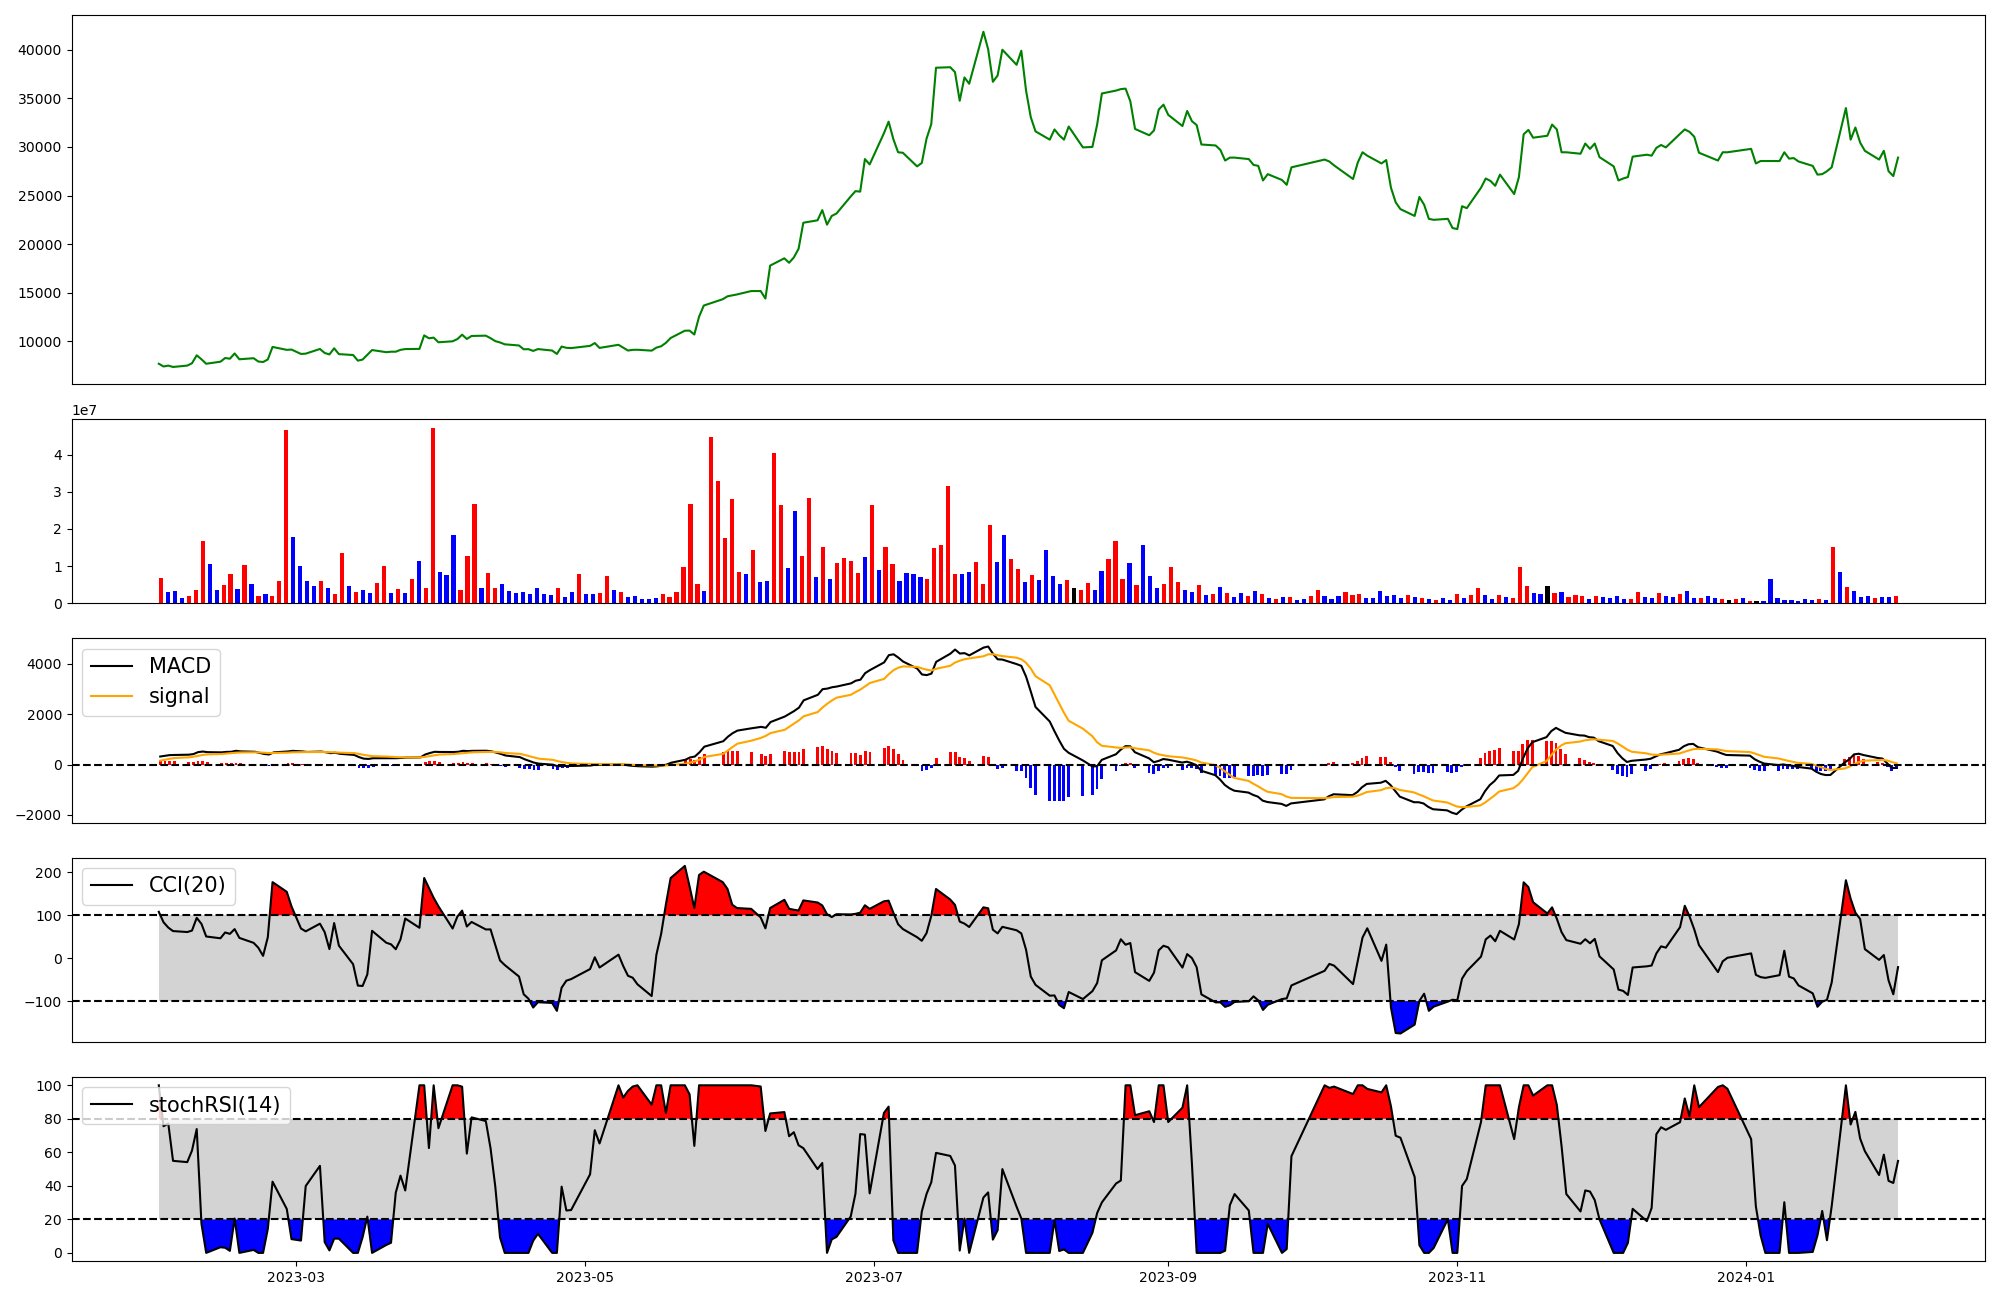This screenshot has width=2000, height=1300.
Task: Click the 2024-01 x-axis date label
Action: click(1746, 1277)
